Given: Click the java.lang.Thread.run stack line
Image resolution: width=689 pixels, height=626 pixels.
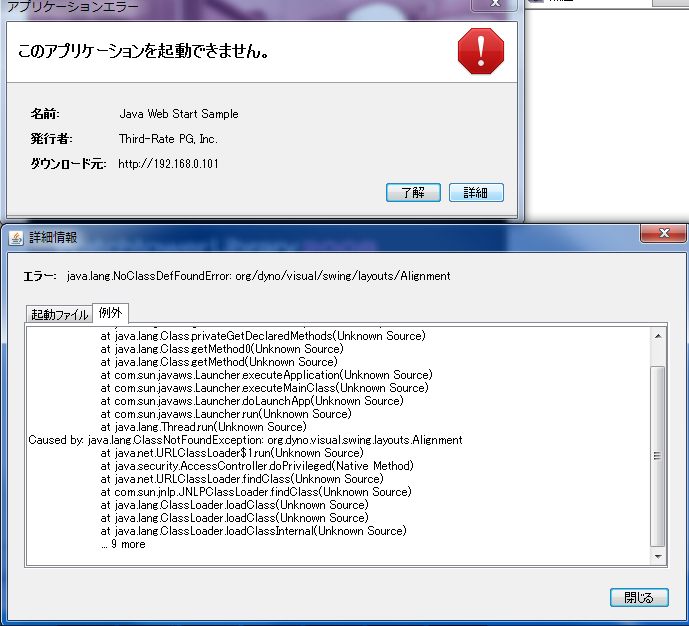Looking at the screenshot, I should pyautogui.click(x=203, y=427).
